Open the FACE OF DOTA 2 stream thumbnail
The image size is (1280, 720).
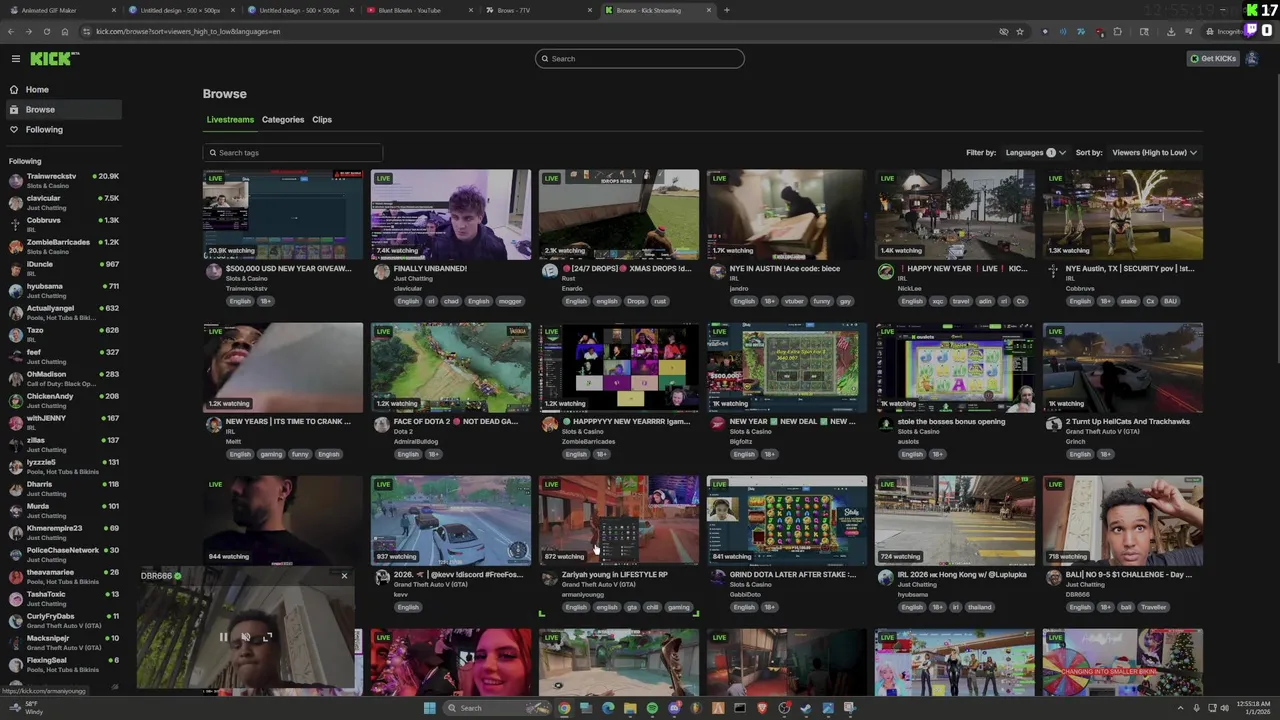[x=451, y=367]
